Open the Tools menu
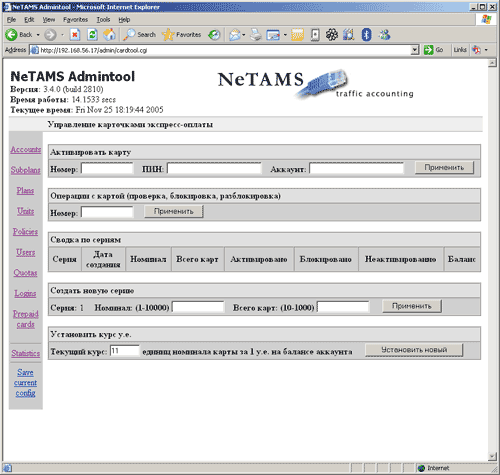500x475 pixels. coord(103,20)
